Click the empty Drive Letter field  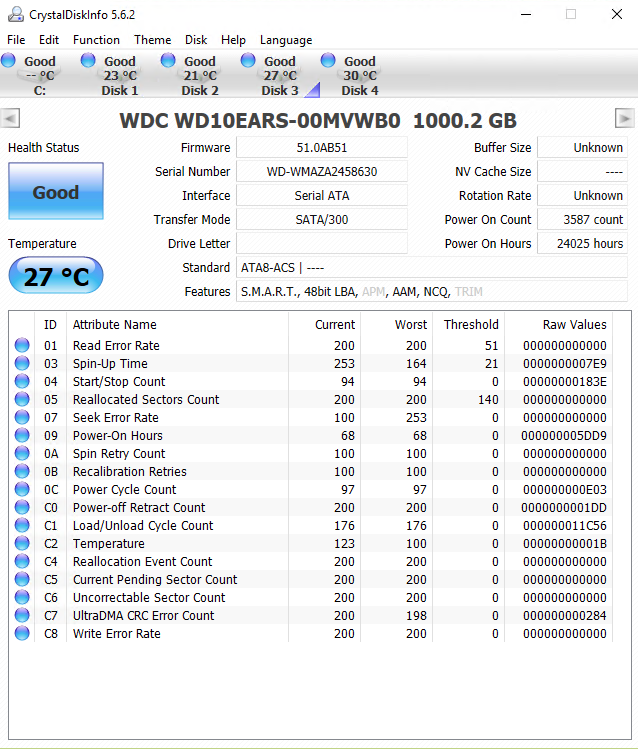[322, 243]
